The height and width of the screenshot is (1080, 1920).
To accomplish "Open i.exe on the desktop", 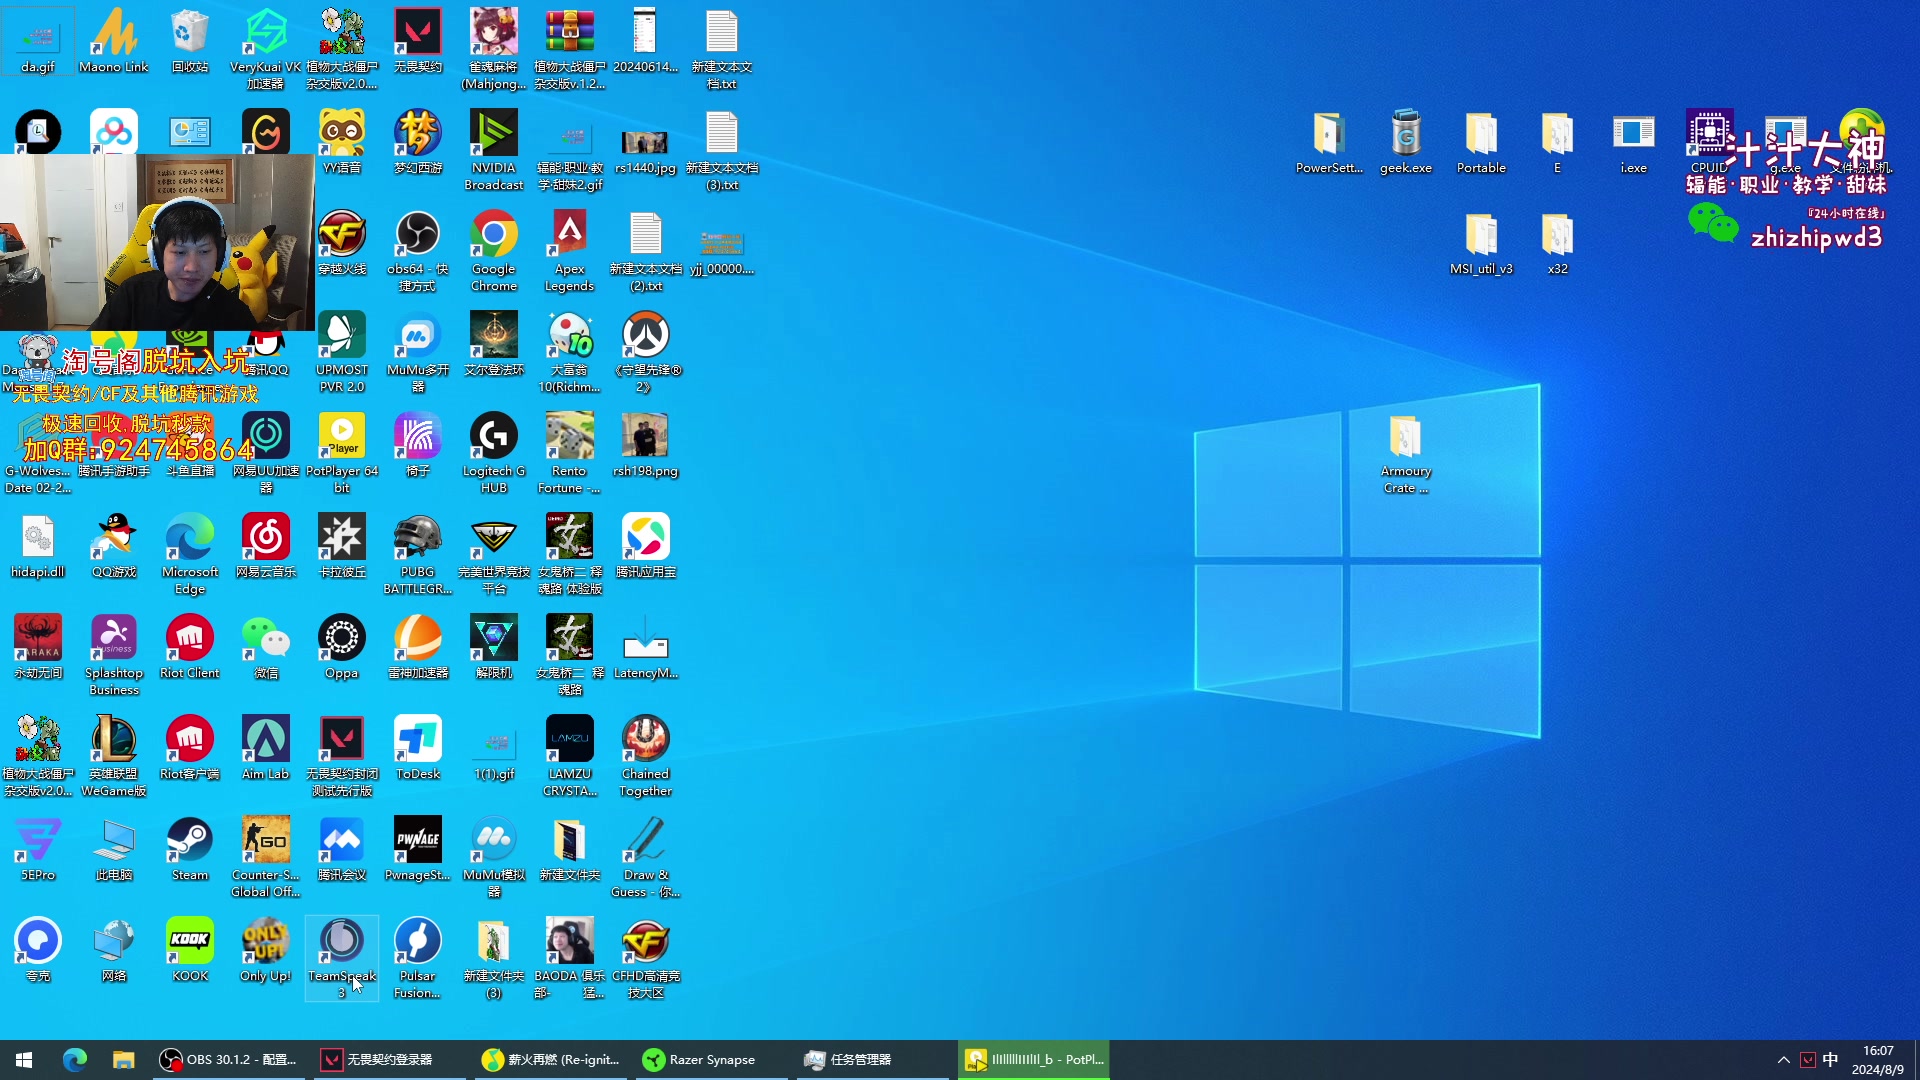I will click(1634, 142).
